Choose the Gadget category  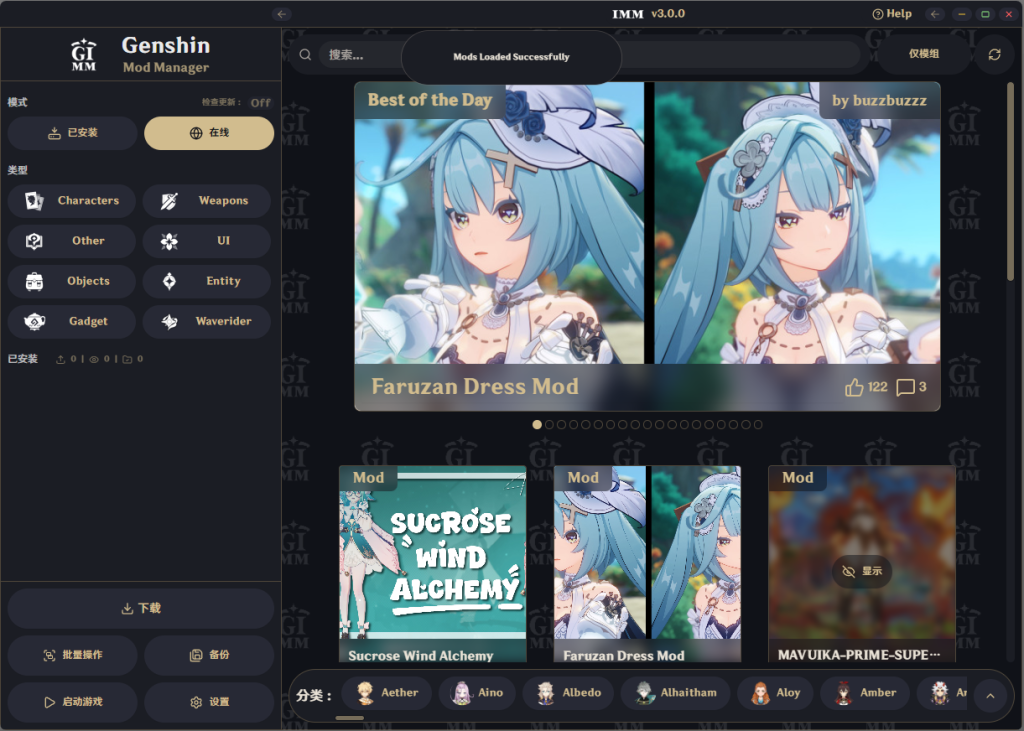pos(72,322)
